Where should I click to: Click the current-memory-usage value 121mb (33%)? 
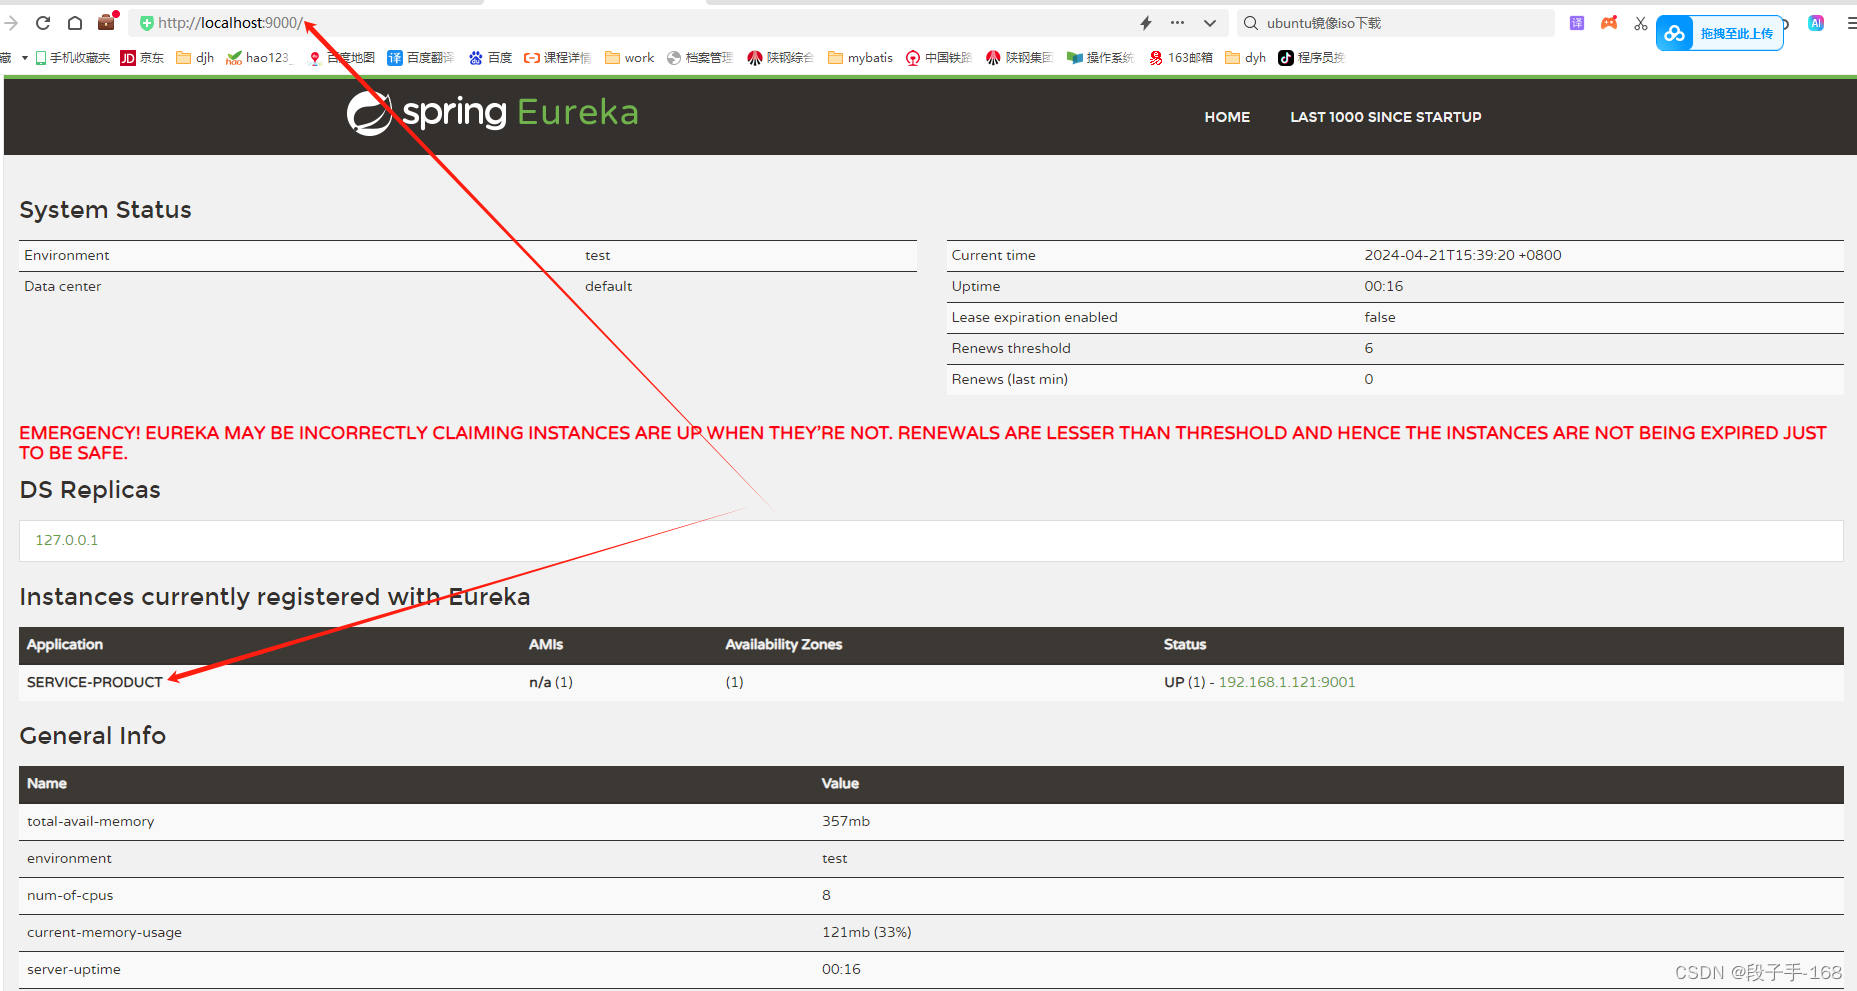(x=867, y=932)
